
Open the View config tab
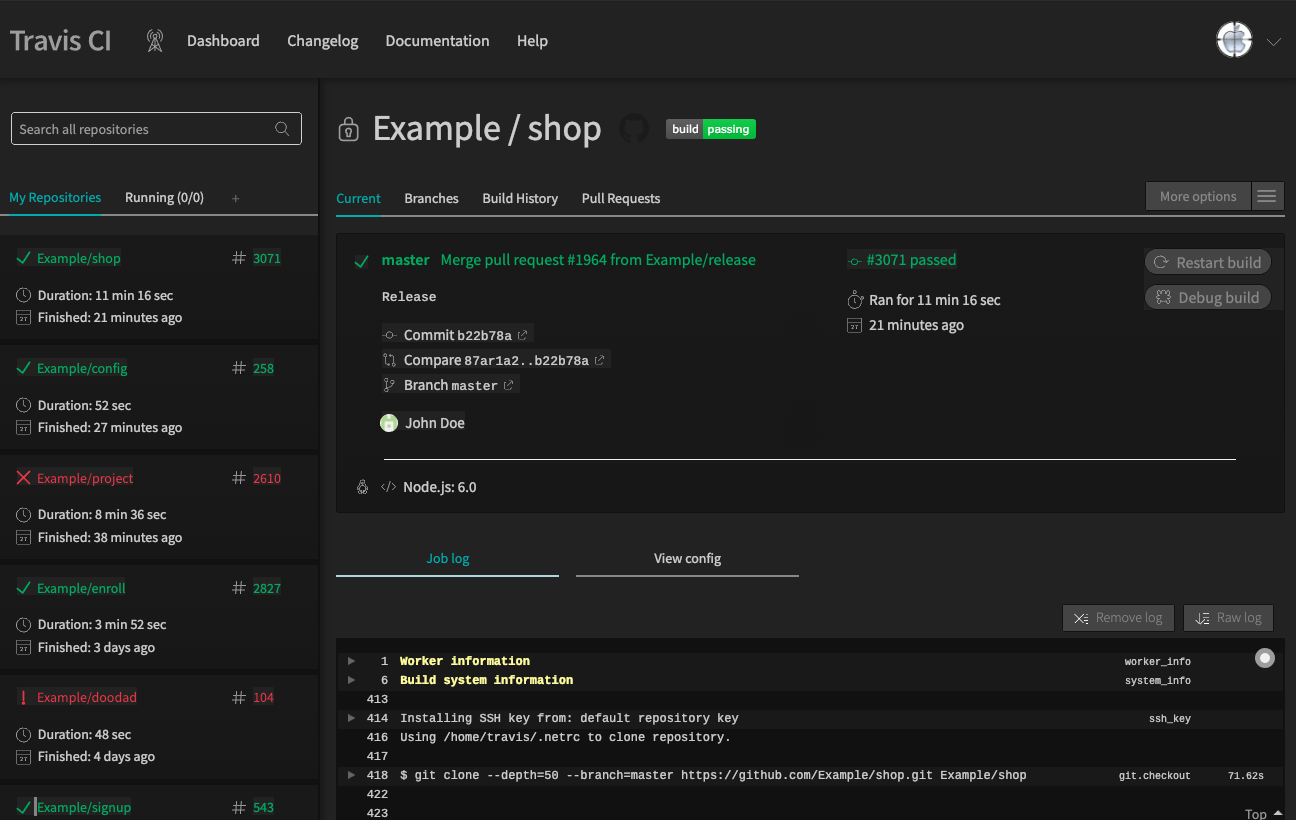coord(687,559)
